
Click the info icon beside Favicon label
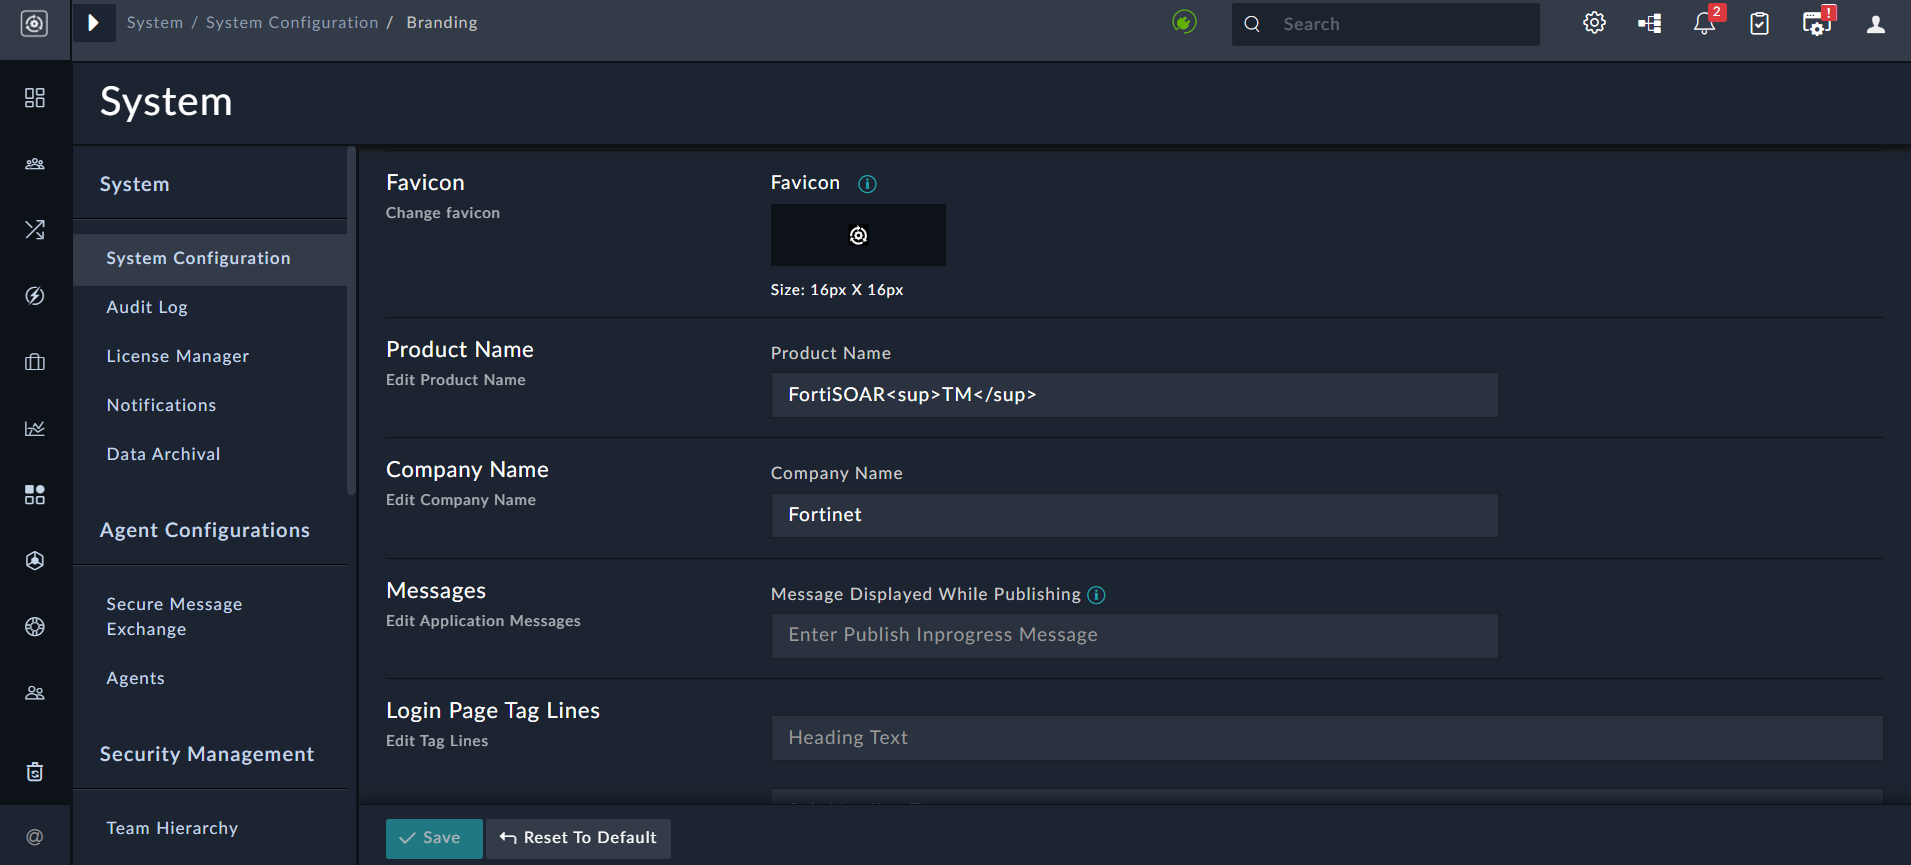[867, 184]
